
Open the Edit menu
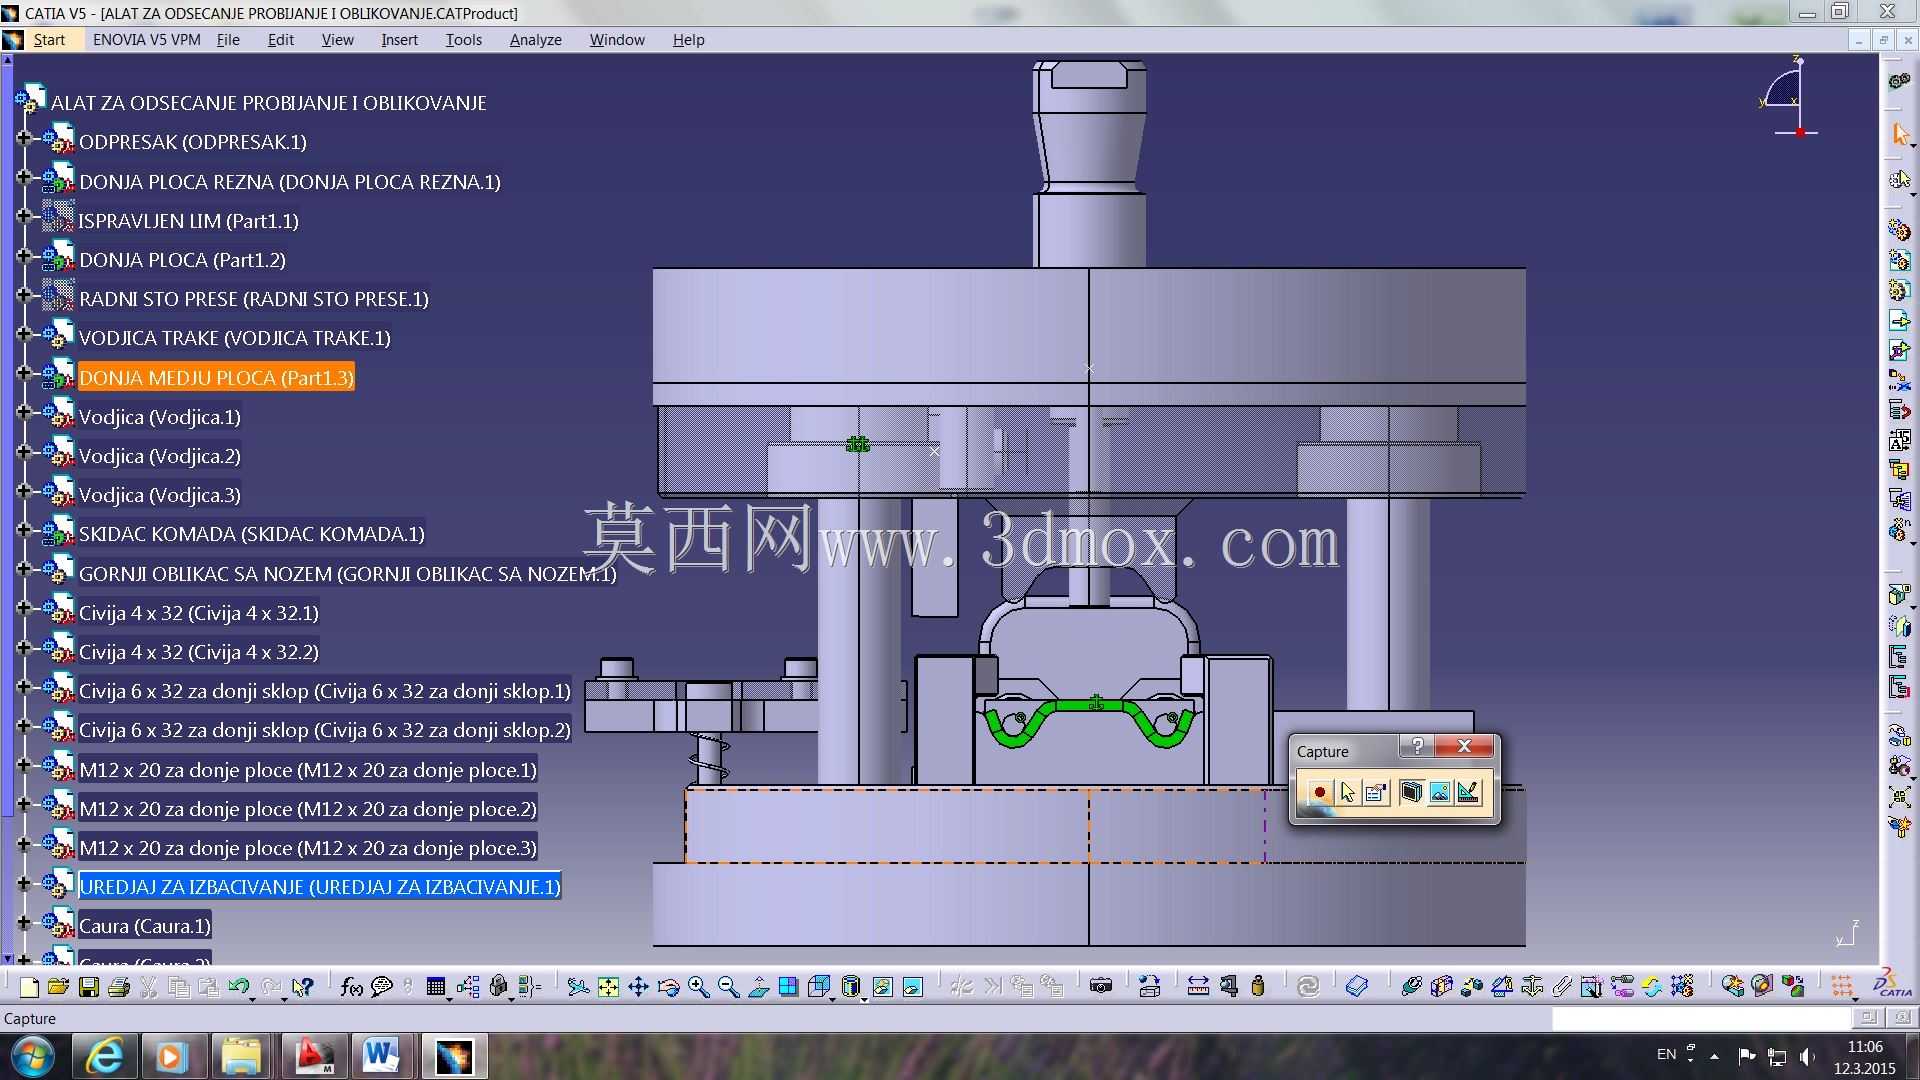pyautogui.click(x=280, y=40)
